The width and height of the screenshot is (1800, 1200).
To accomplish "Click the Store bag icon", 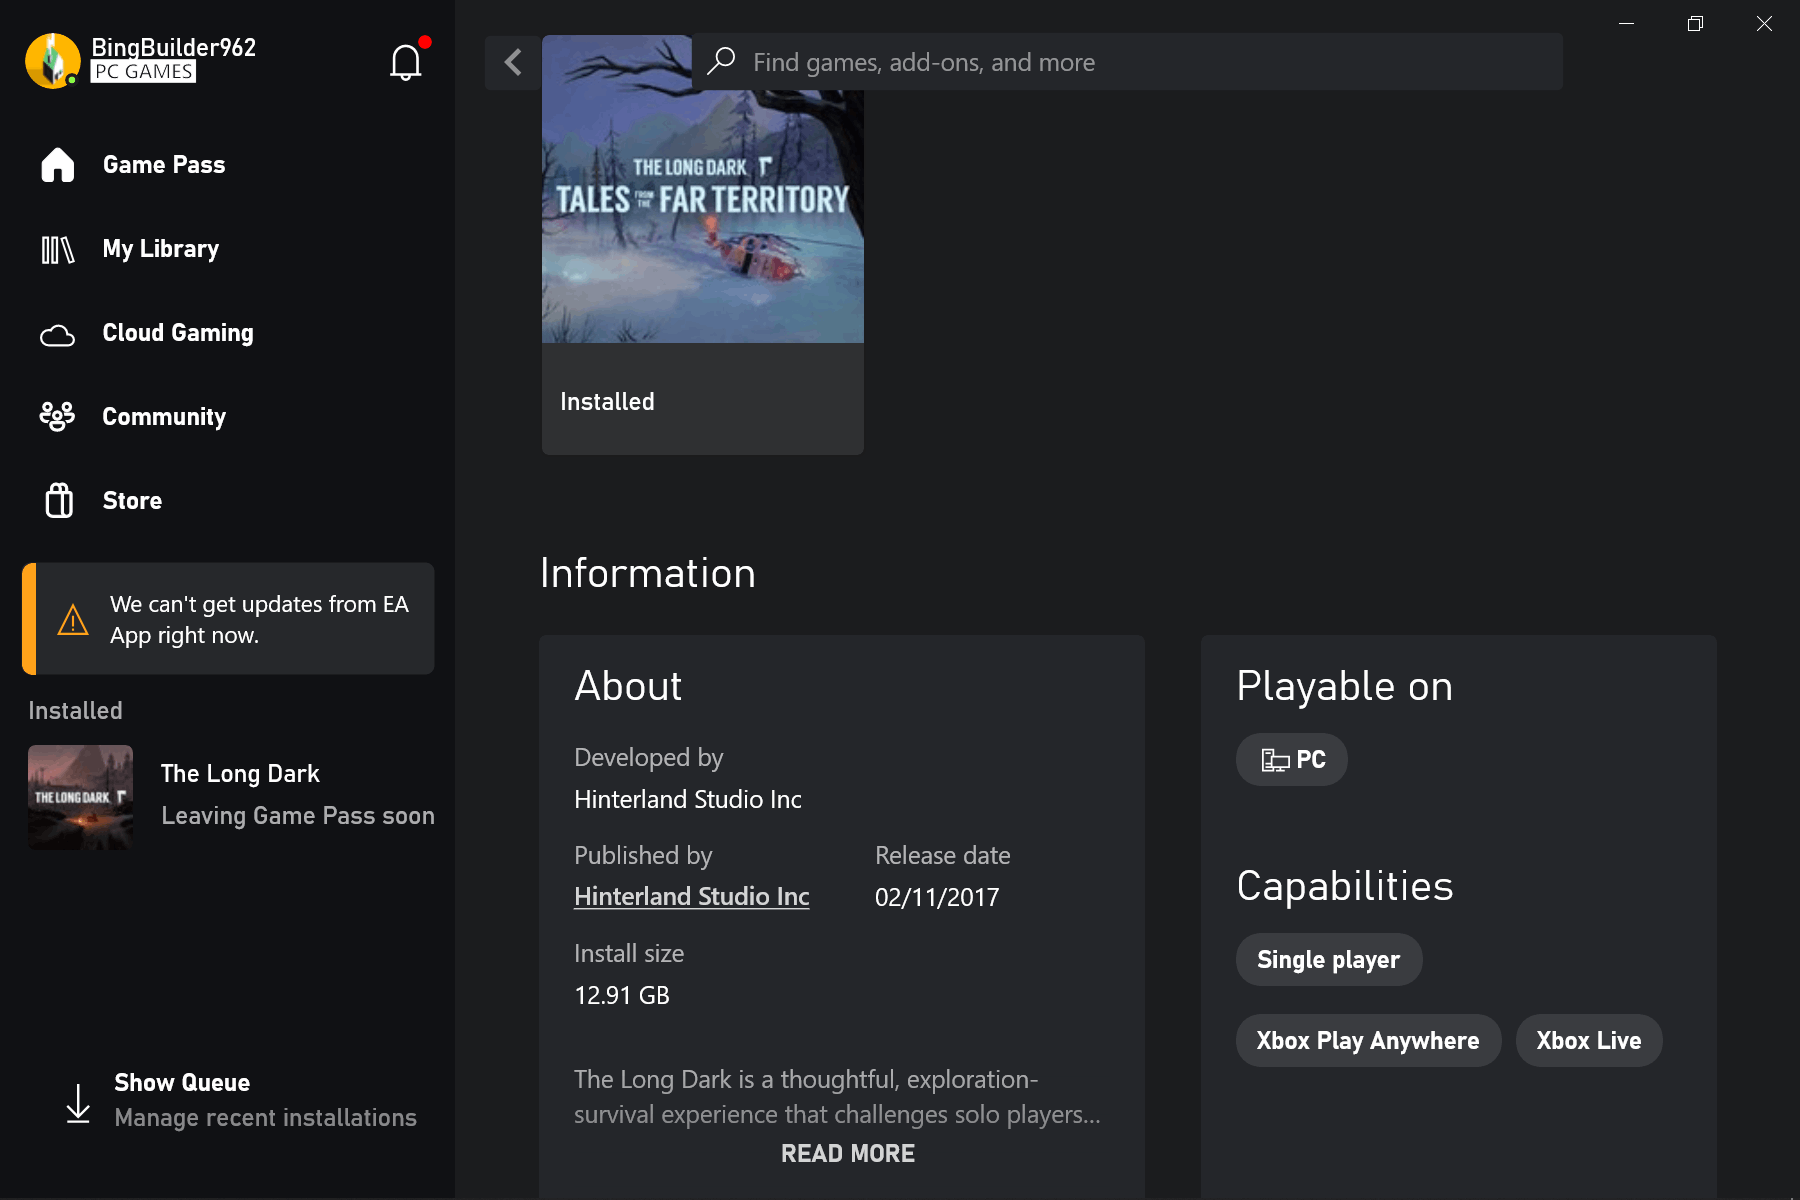I will [x=59, y=500].
